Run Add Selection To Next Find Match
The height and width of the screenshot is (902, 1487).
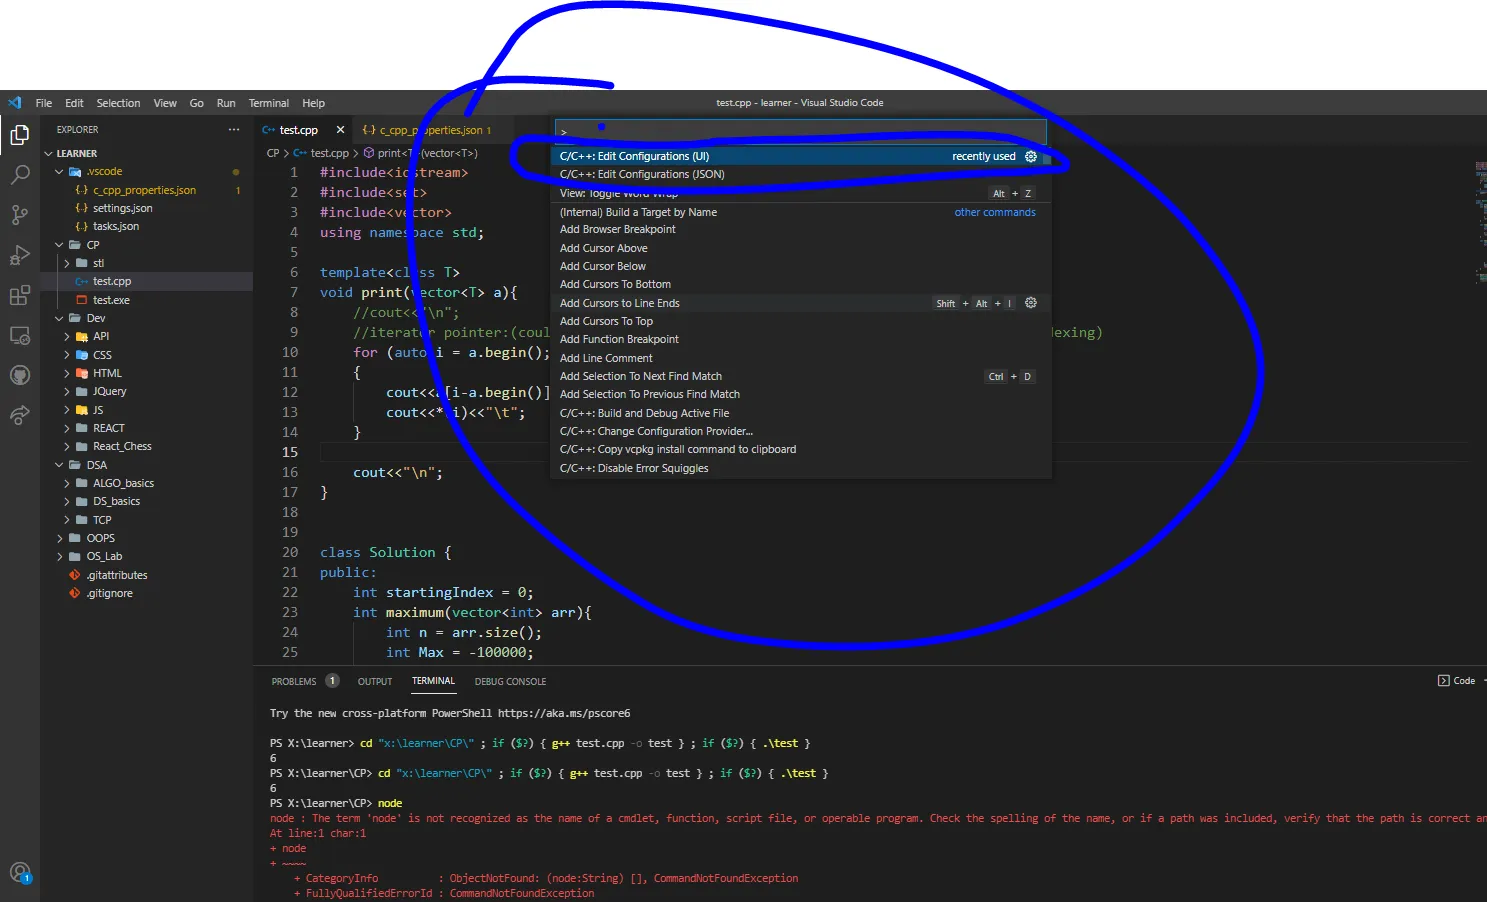[x=800, y=376]
